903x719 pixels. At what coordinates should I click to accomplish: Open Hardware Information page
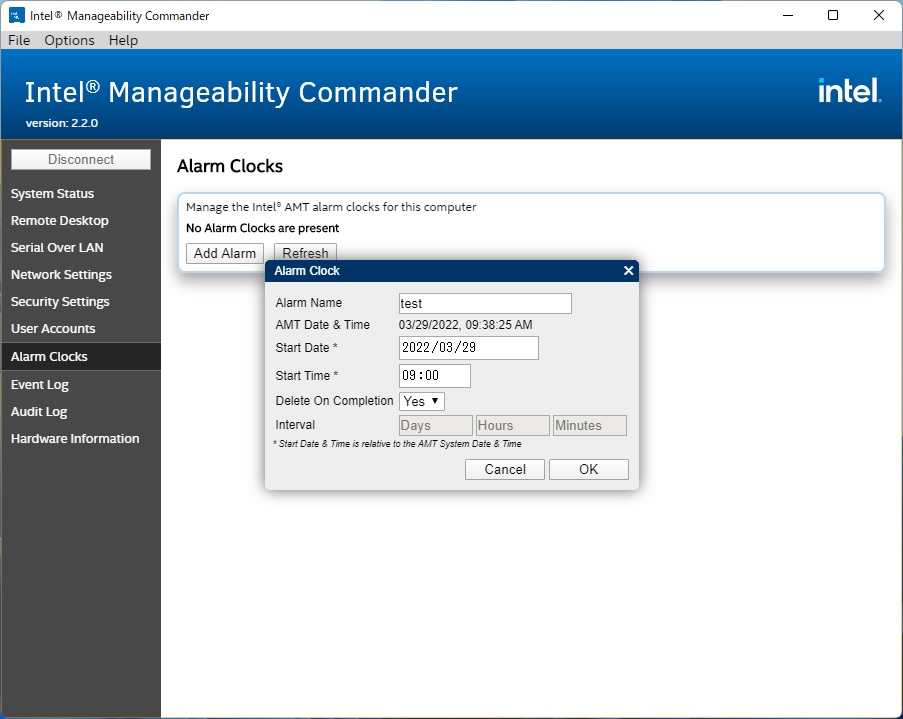tap(75, 439)
